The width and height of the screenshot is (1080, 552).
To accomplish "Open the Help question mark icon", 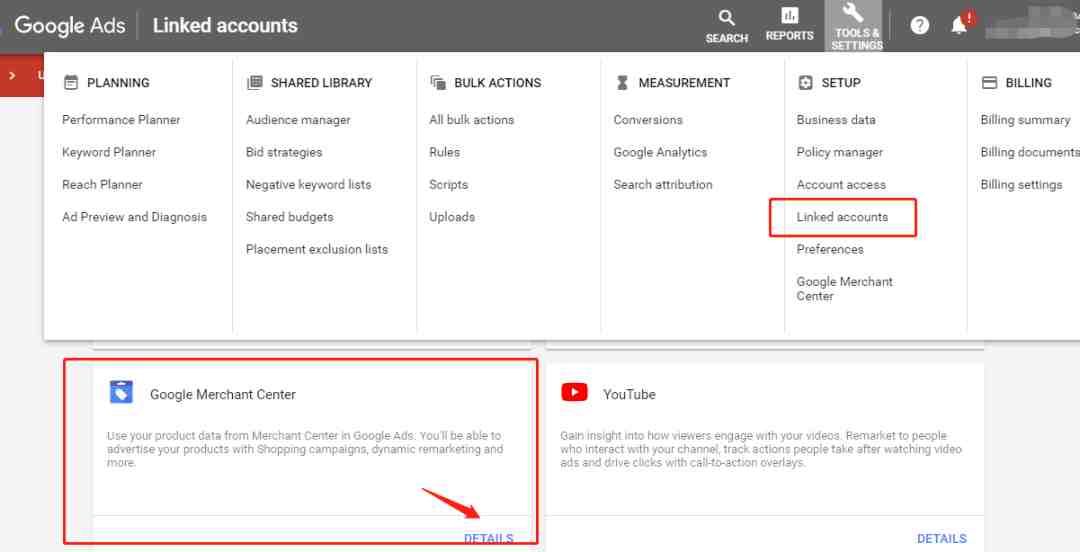I will pos(920,25).
